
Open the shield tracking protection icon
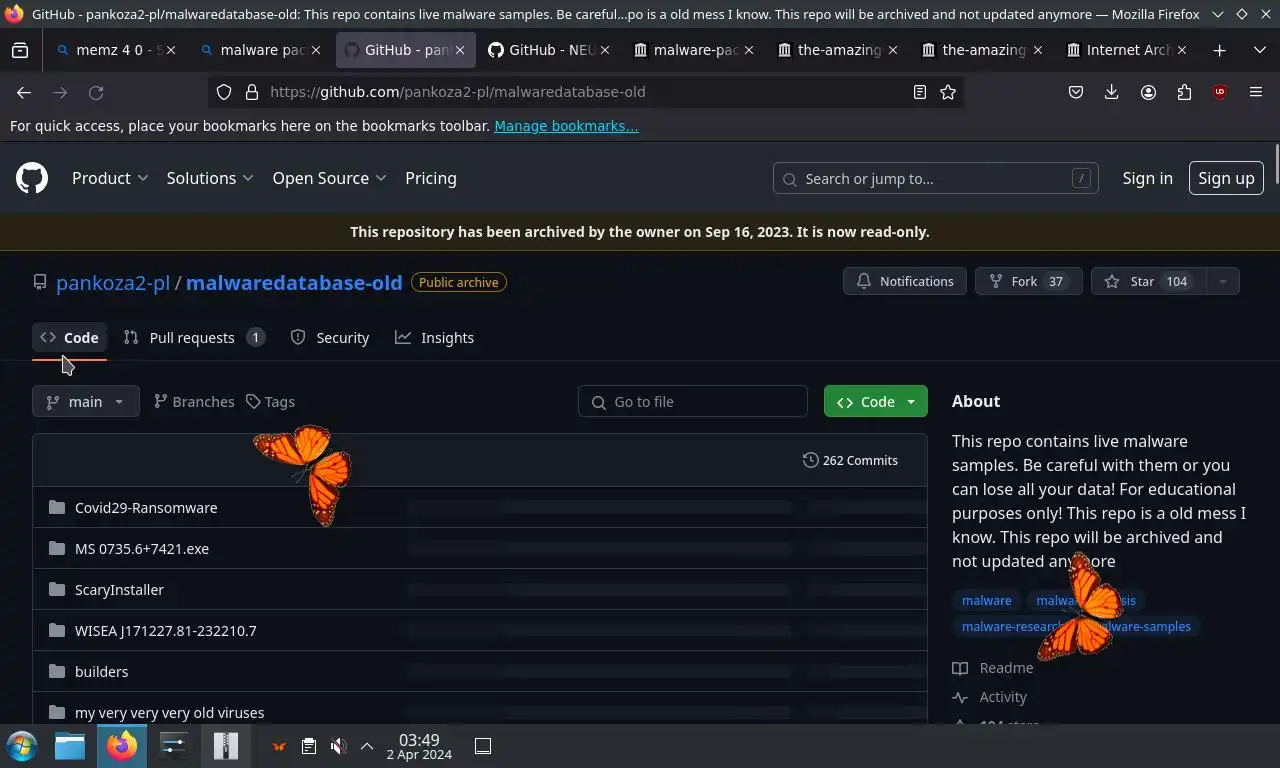[x=224, y=92]
